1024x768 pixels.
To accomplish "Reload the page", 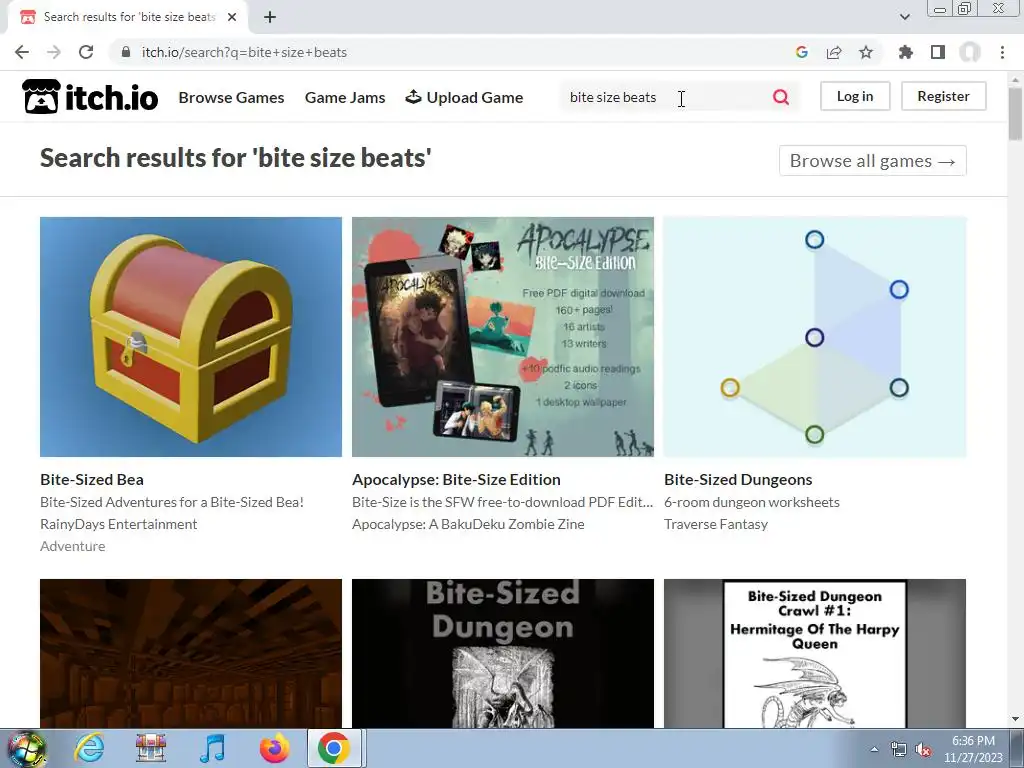I will [86, 52].
